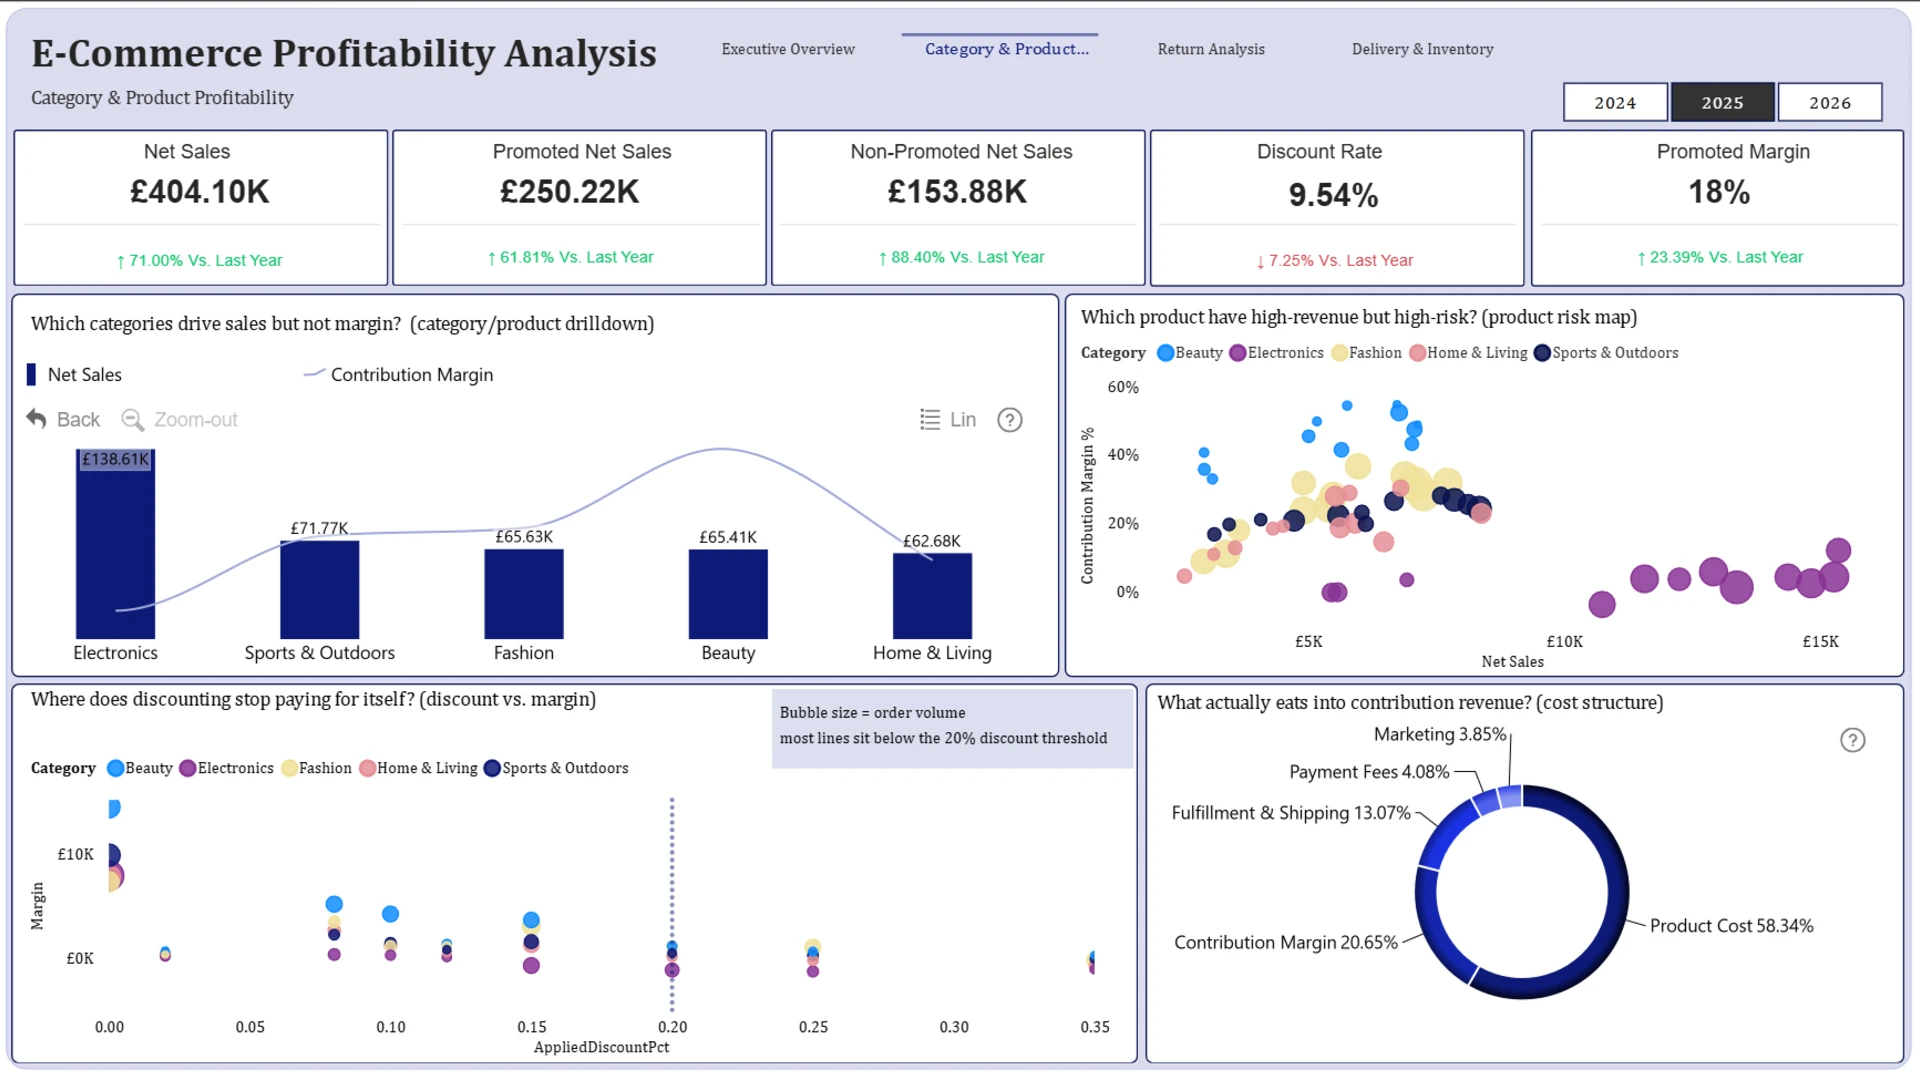Click Electronics legend swatch in product risk map
Image resolution: width=1920 pixels, height=1080 pixels.
(1237, 353)
